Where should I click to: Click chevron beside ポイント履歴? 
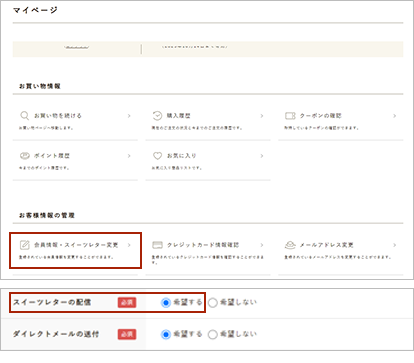[129, 156]
